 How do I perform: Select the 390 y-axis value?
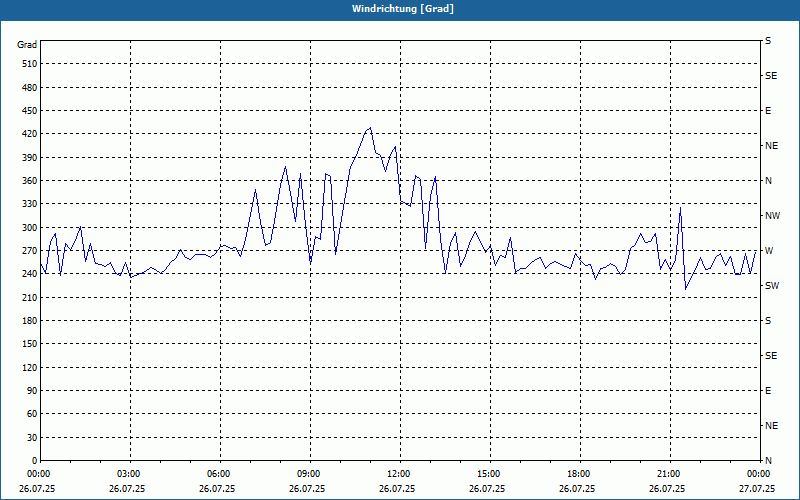pos(30,157)
